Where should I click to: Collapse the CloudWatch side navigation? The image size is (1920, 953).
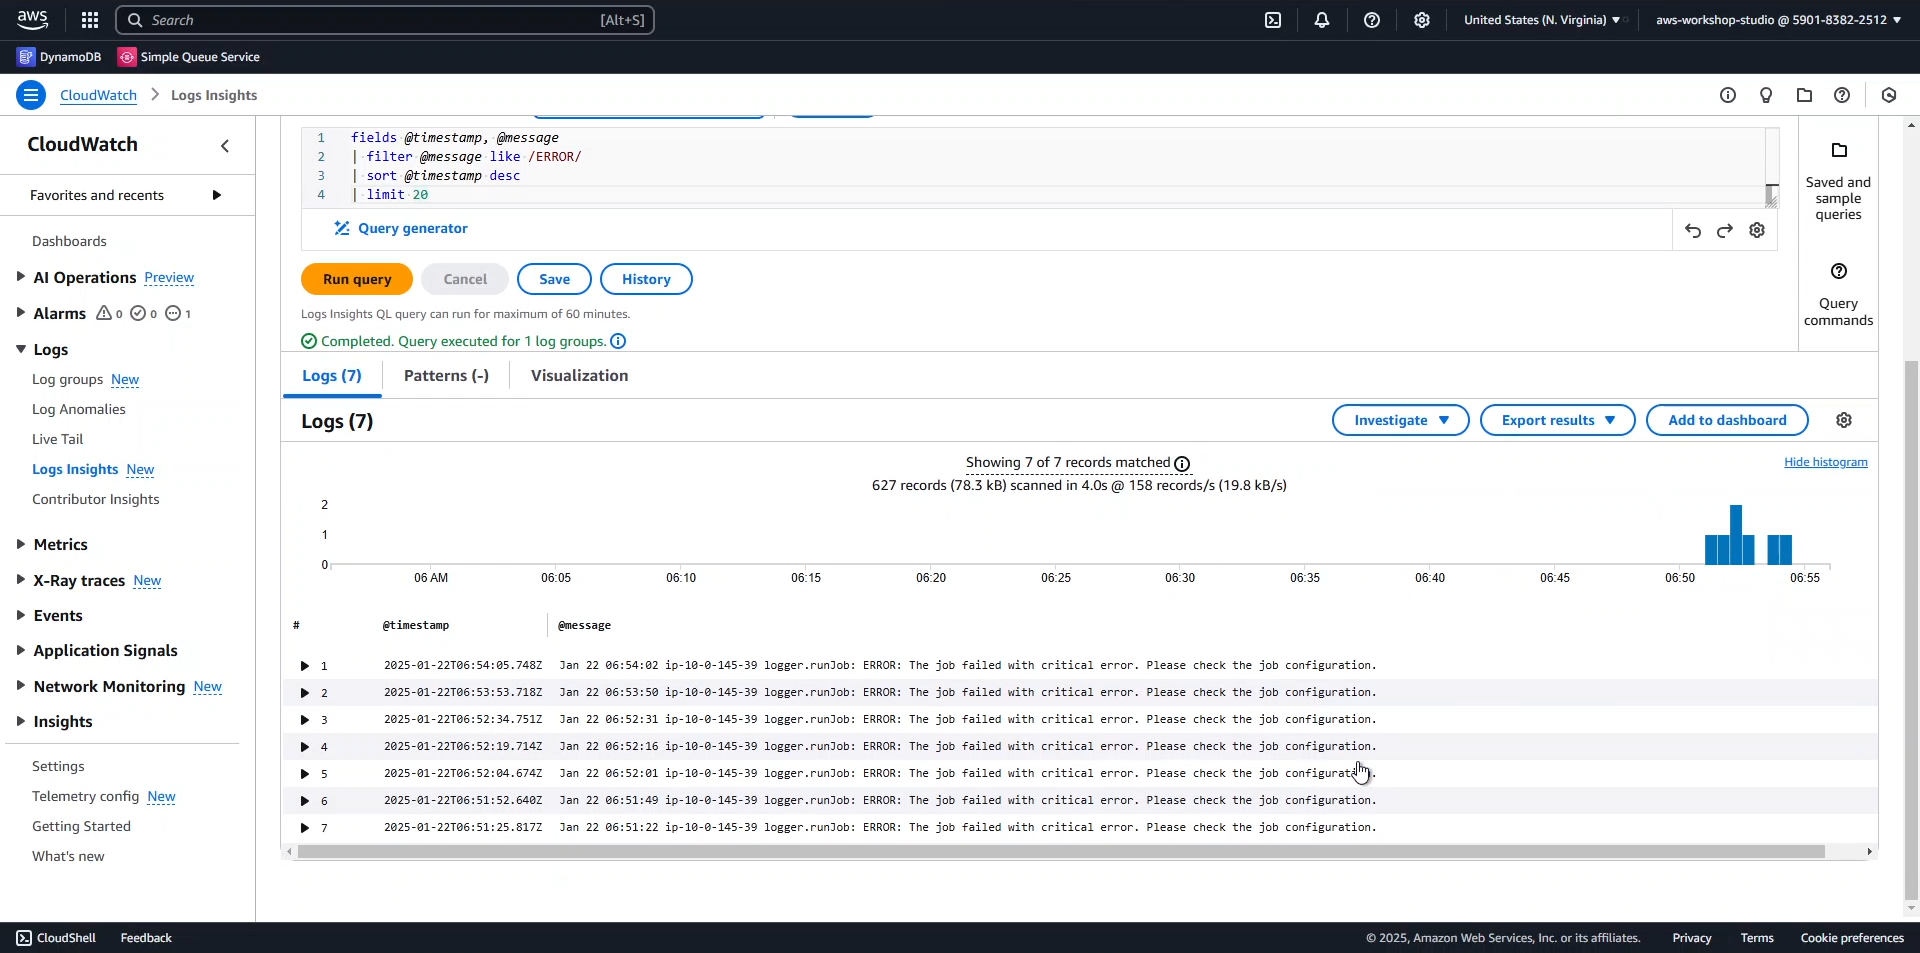[225, 146]
